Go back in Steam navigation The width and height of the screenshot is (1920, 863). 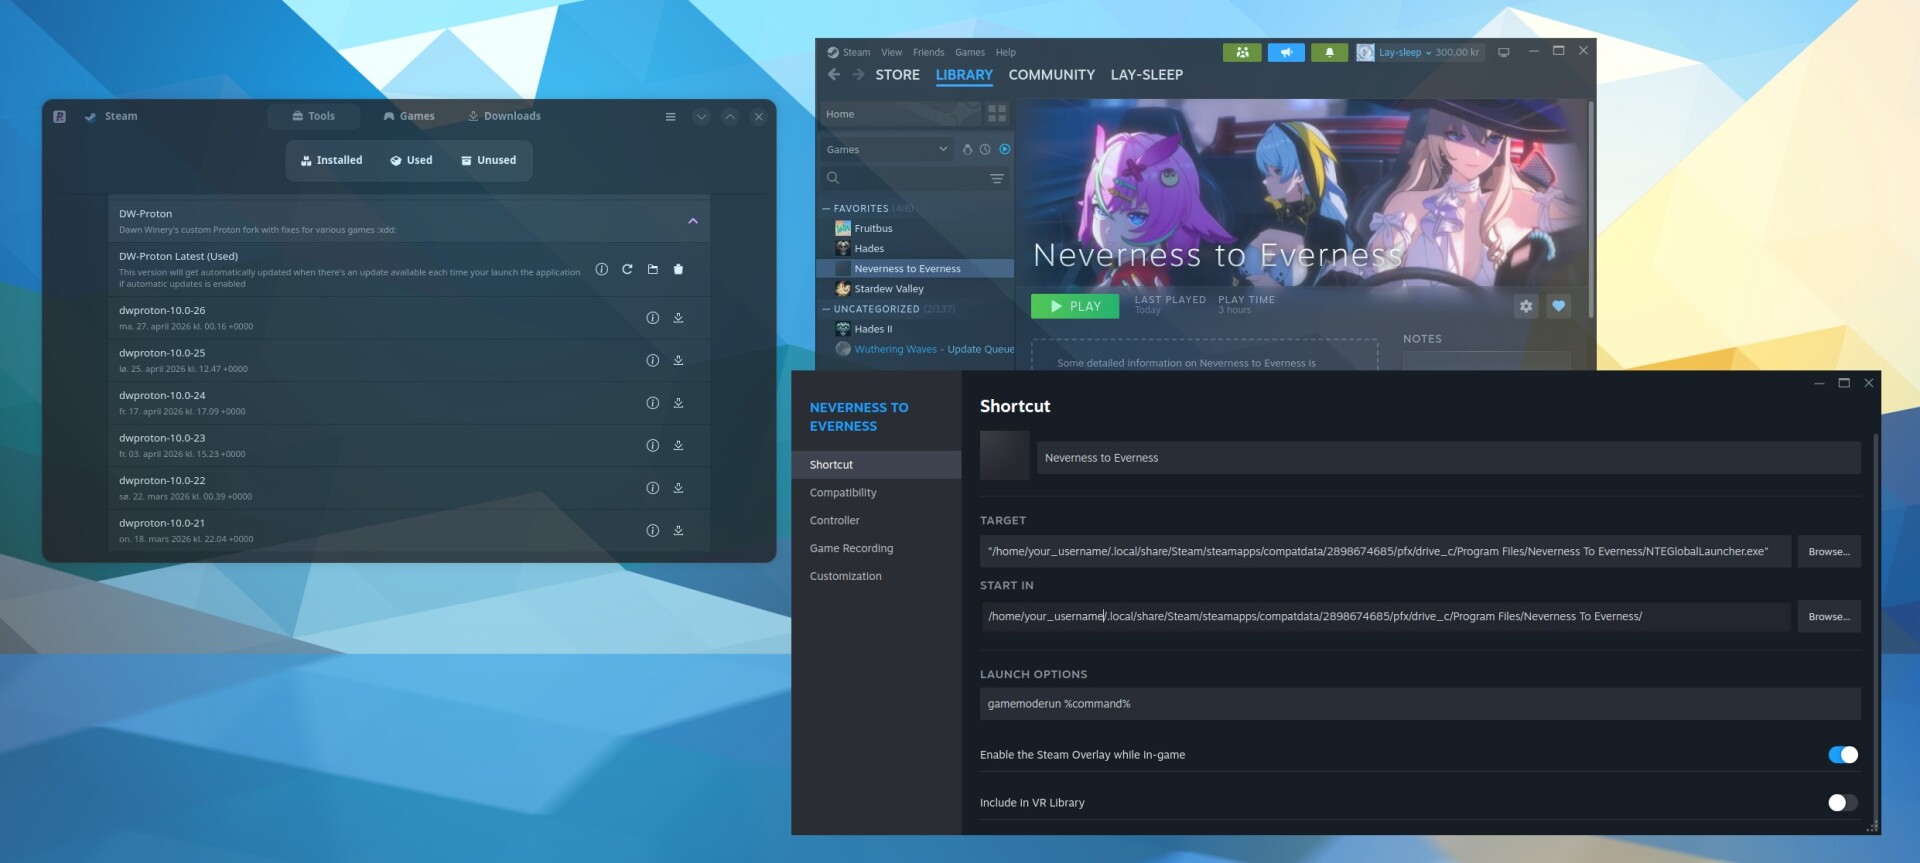[834, 75]
